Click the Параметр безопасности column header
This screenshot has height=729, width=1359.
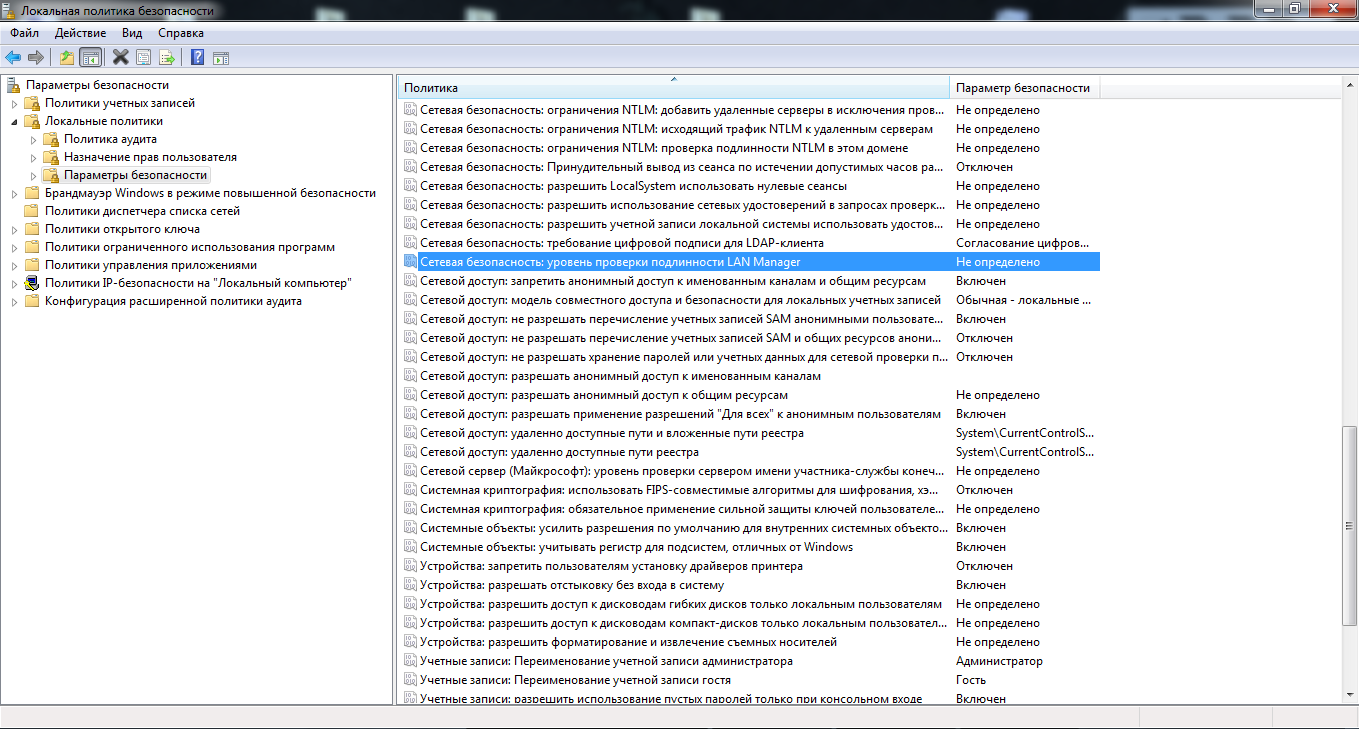tap(1022, 88)
